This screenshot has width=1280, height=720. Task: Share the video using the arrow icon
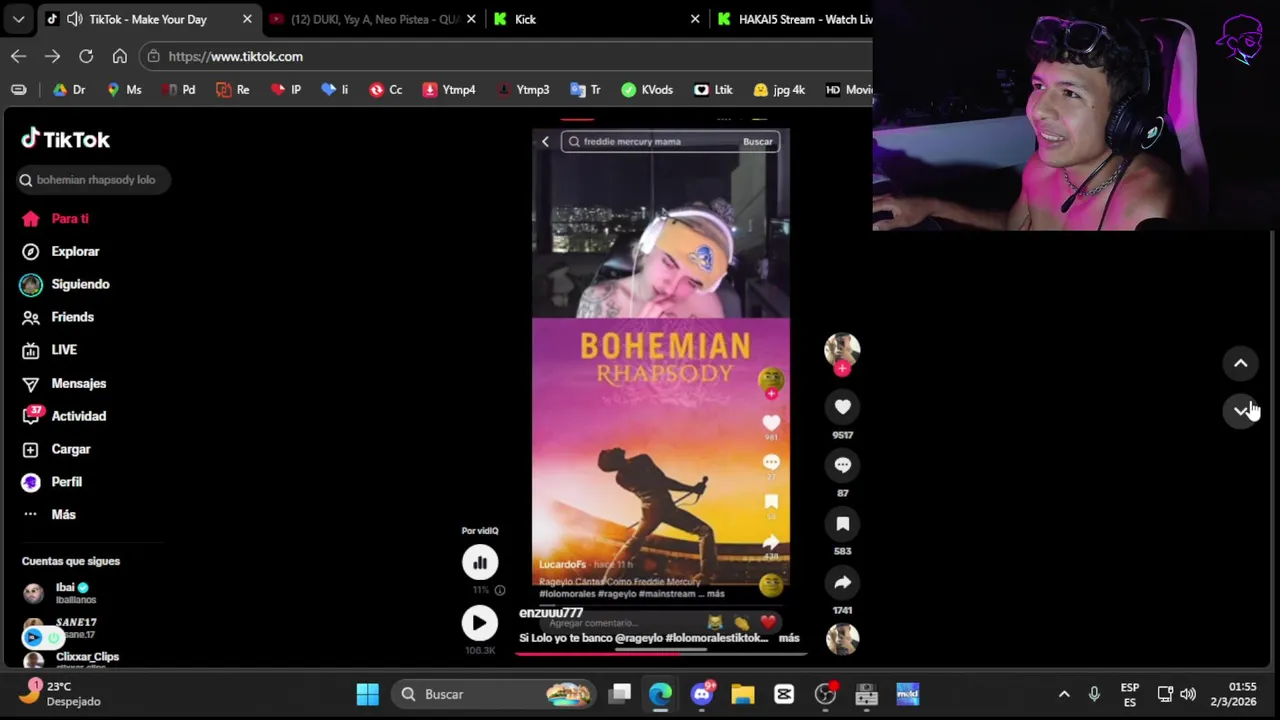pyautogui.click(x=842, y=582)
